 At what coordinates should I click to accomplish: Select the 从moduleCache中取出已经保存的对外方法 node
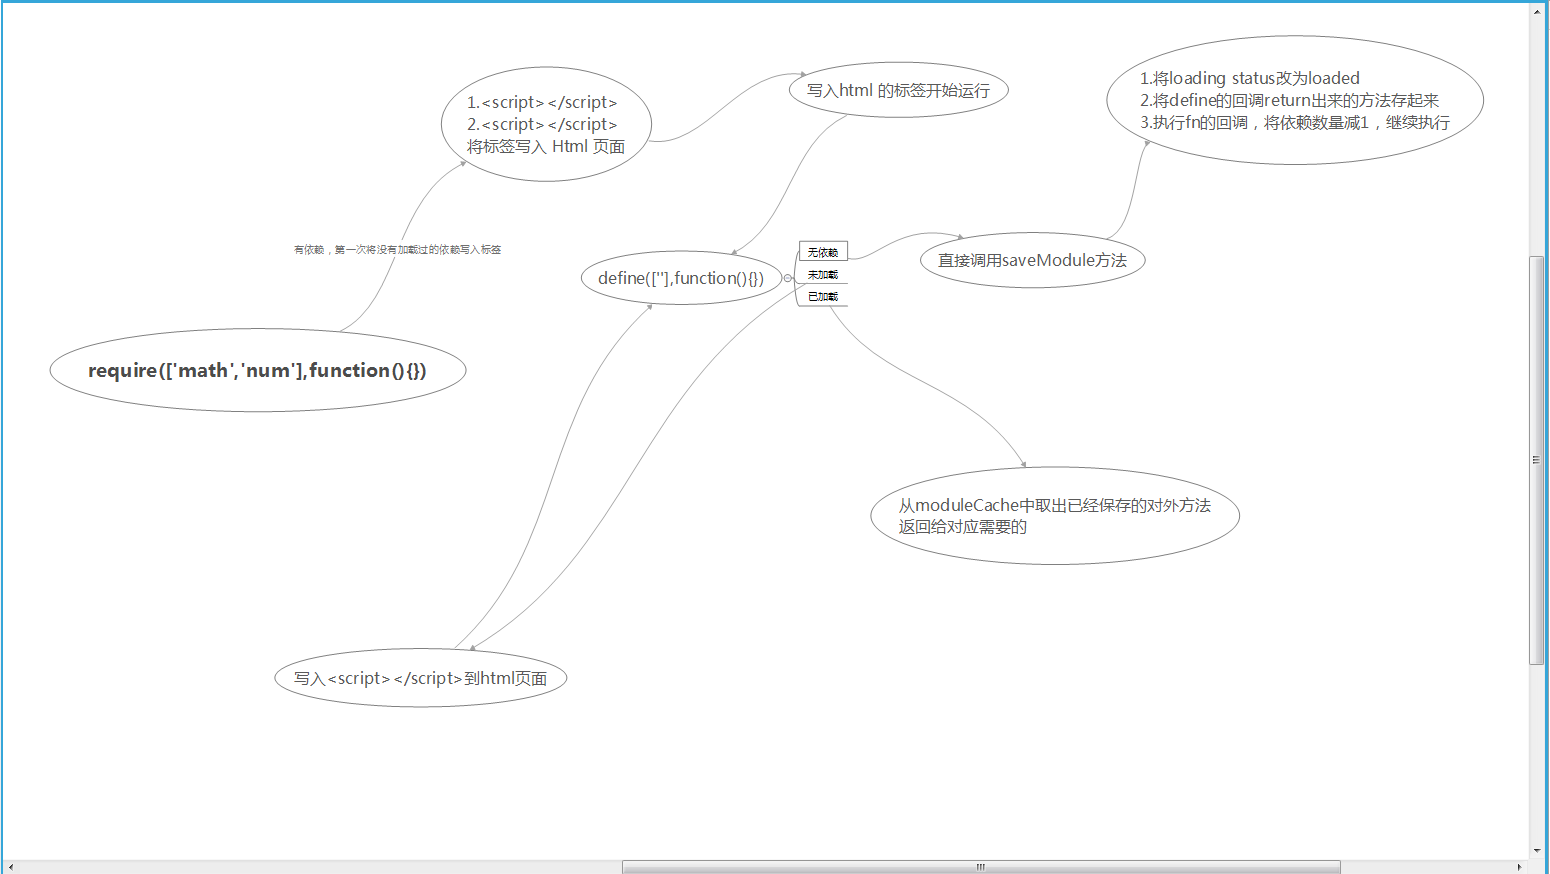pos(1055,516)
